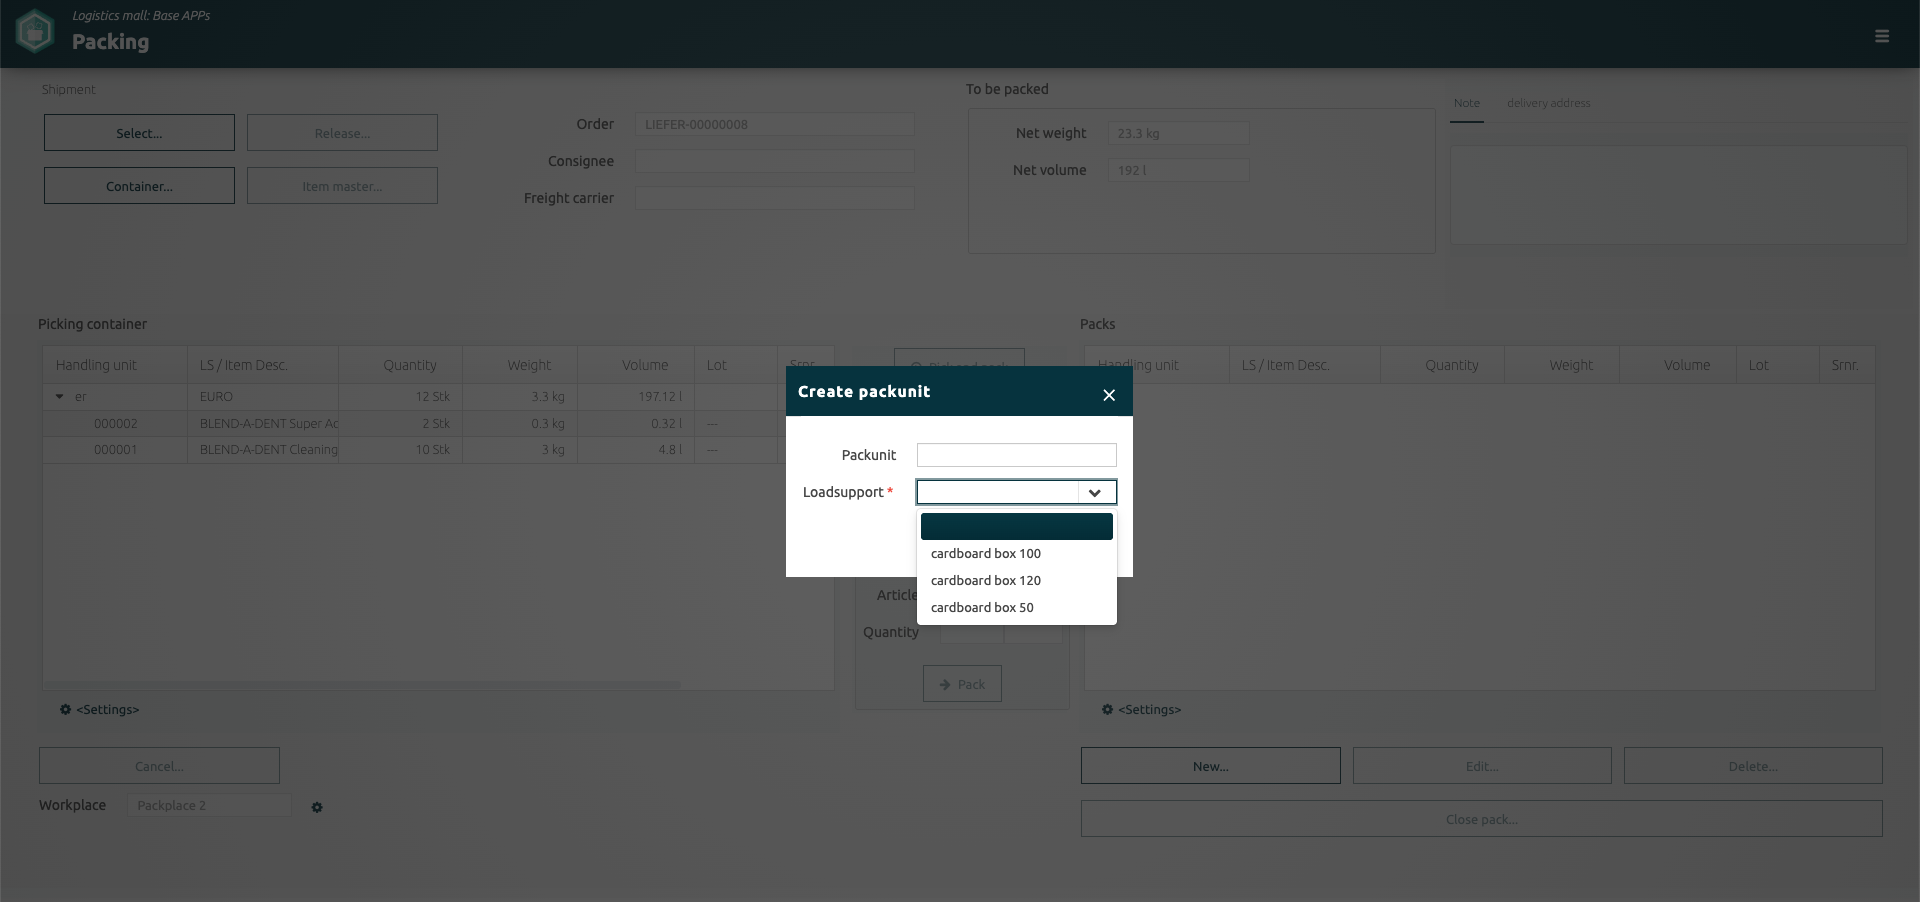The image size is (1920, 902).
Task: Click the Net weight field
Action: pos(1178,133)
